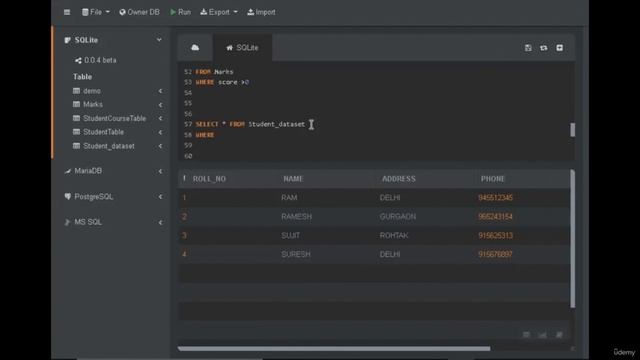Click the SURESH name cell
The height and width of the screenshot is (360, 640).
(x=296, y=254)
